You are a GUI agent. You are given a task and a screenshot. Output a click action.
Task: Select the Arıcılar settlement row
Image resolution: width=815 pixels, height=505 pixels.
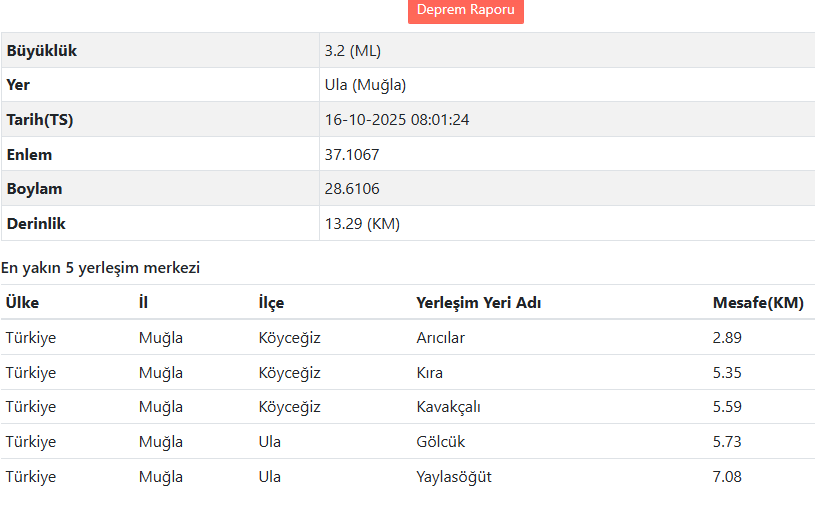point(408,338)
